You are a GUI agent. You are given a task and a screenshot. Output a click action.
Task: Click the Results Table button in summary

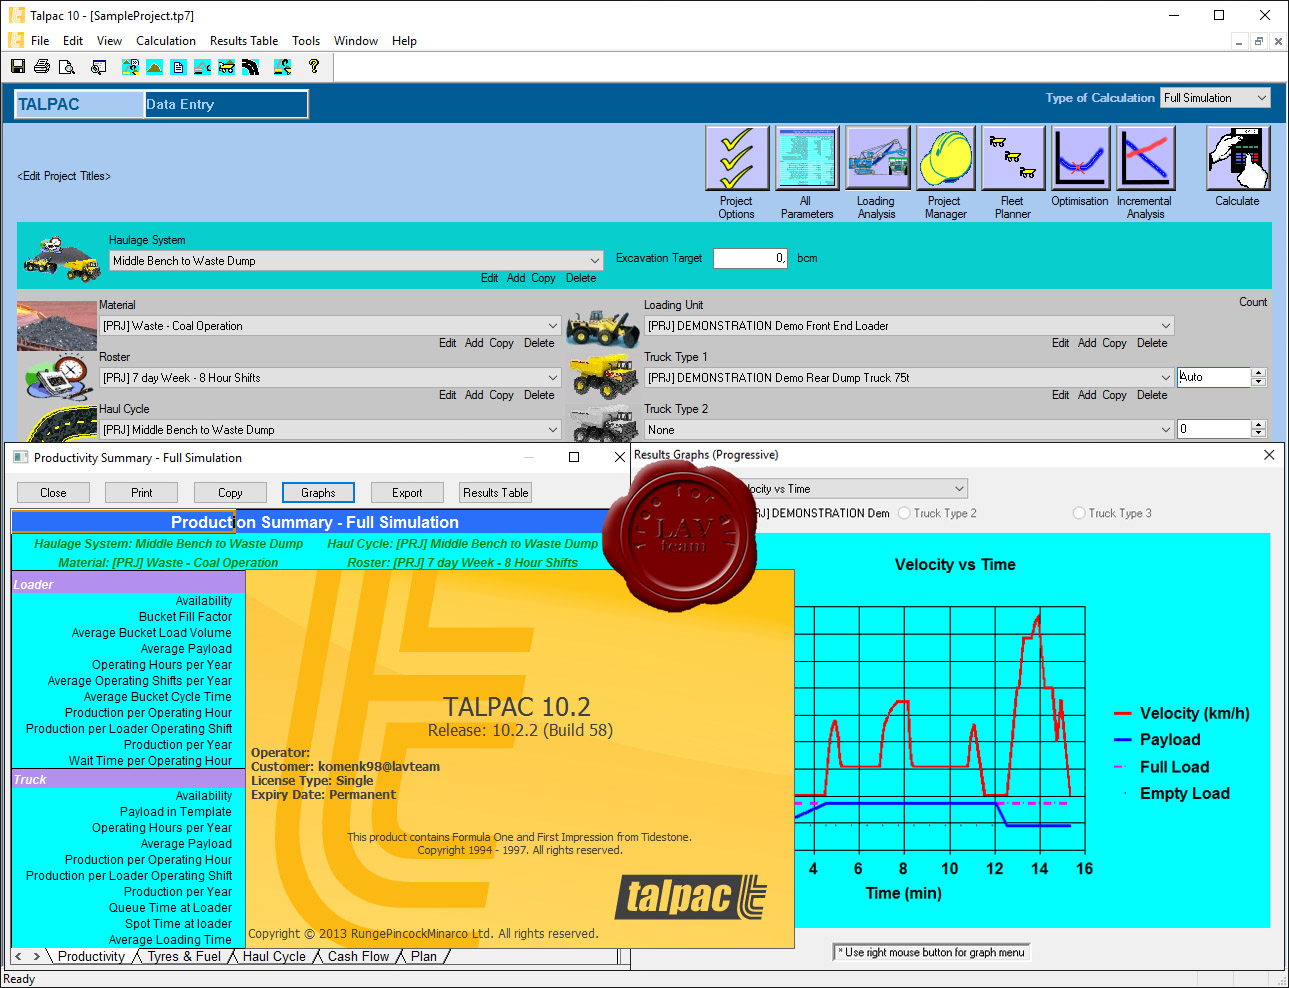pos(495,493)
